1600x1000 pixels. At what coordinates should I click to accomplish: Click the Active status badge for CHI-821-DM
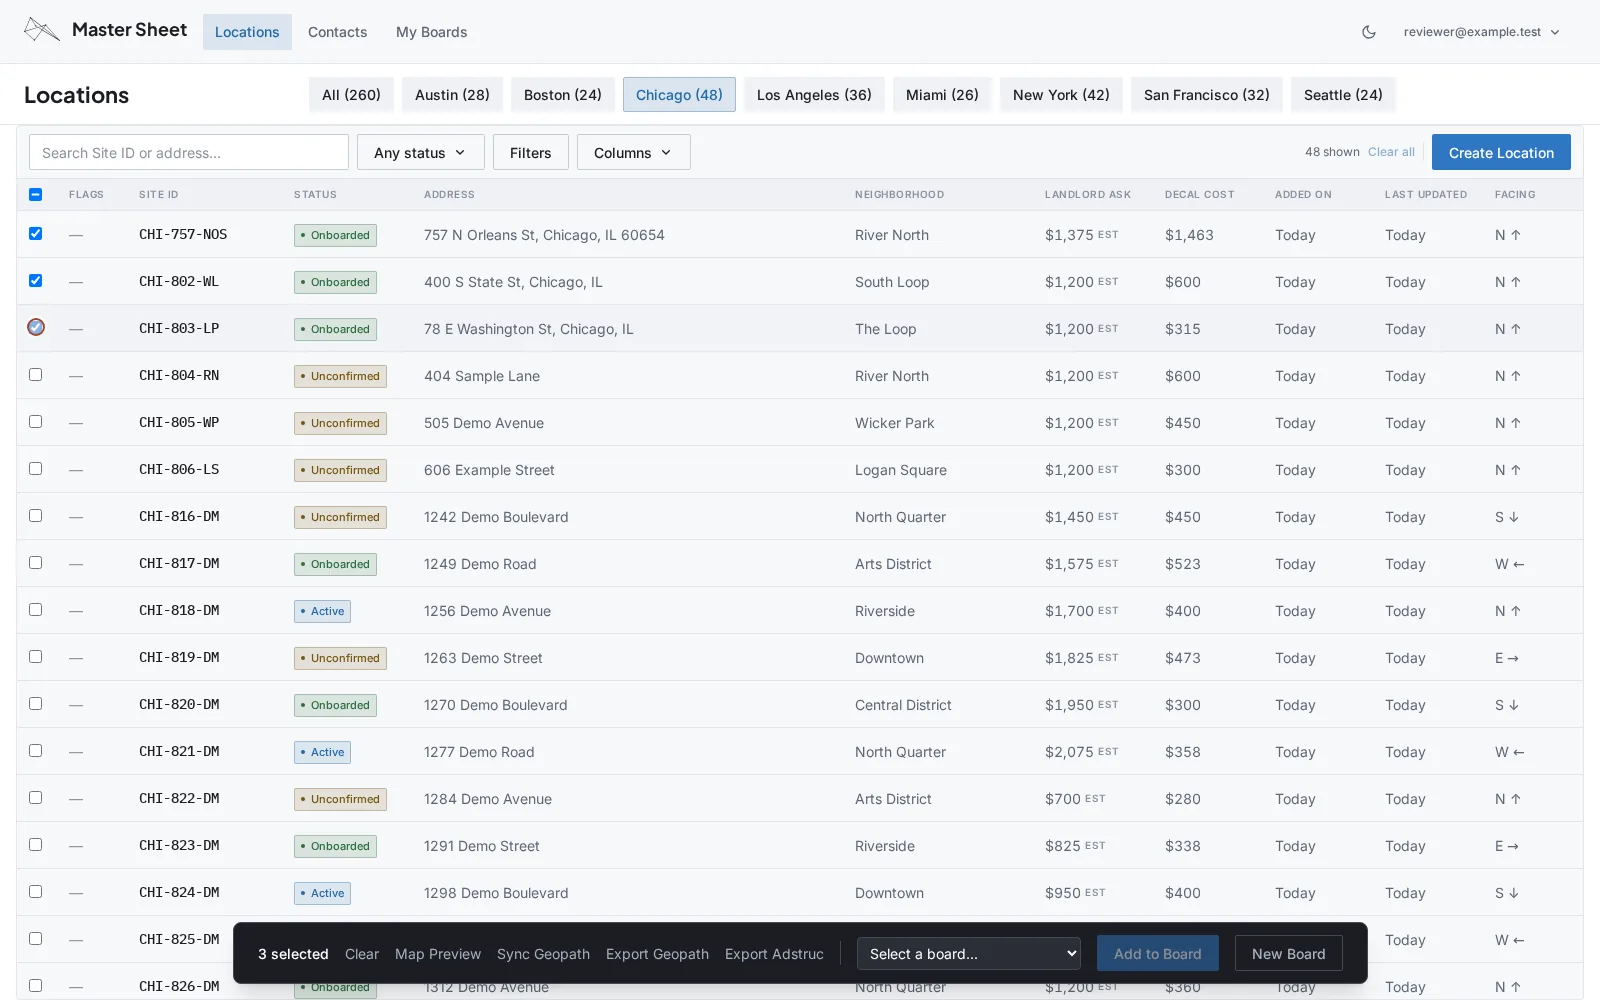(x=322, y=752)
